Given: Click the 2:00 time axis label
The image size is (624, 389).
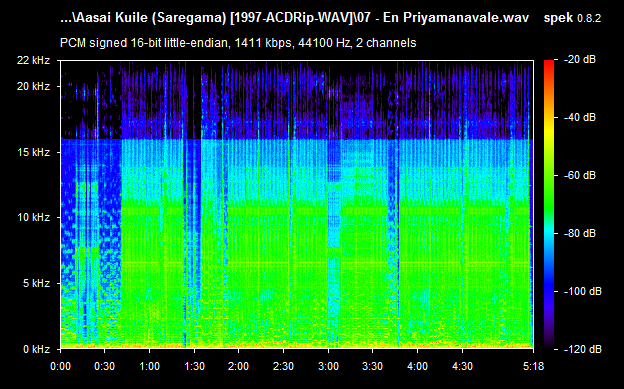Looking at the screenshot, I should coord(239,366).
